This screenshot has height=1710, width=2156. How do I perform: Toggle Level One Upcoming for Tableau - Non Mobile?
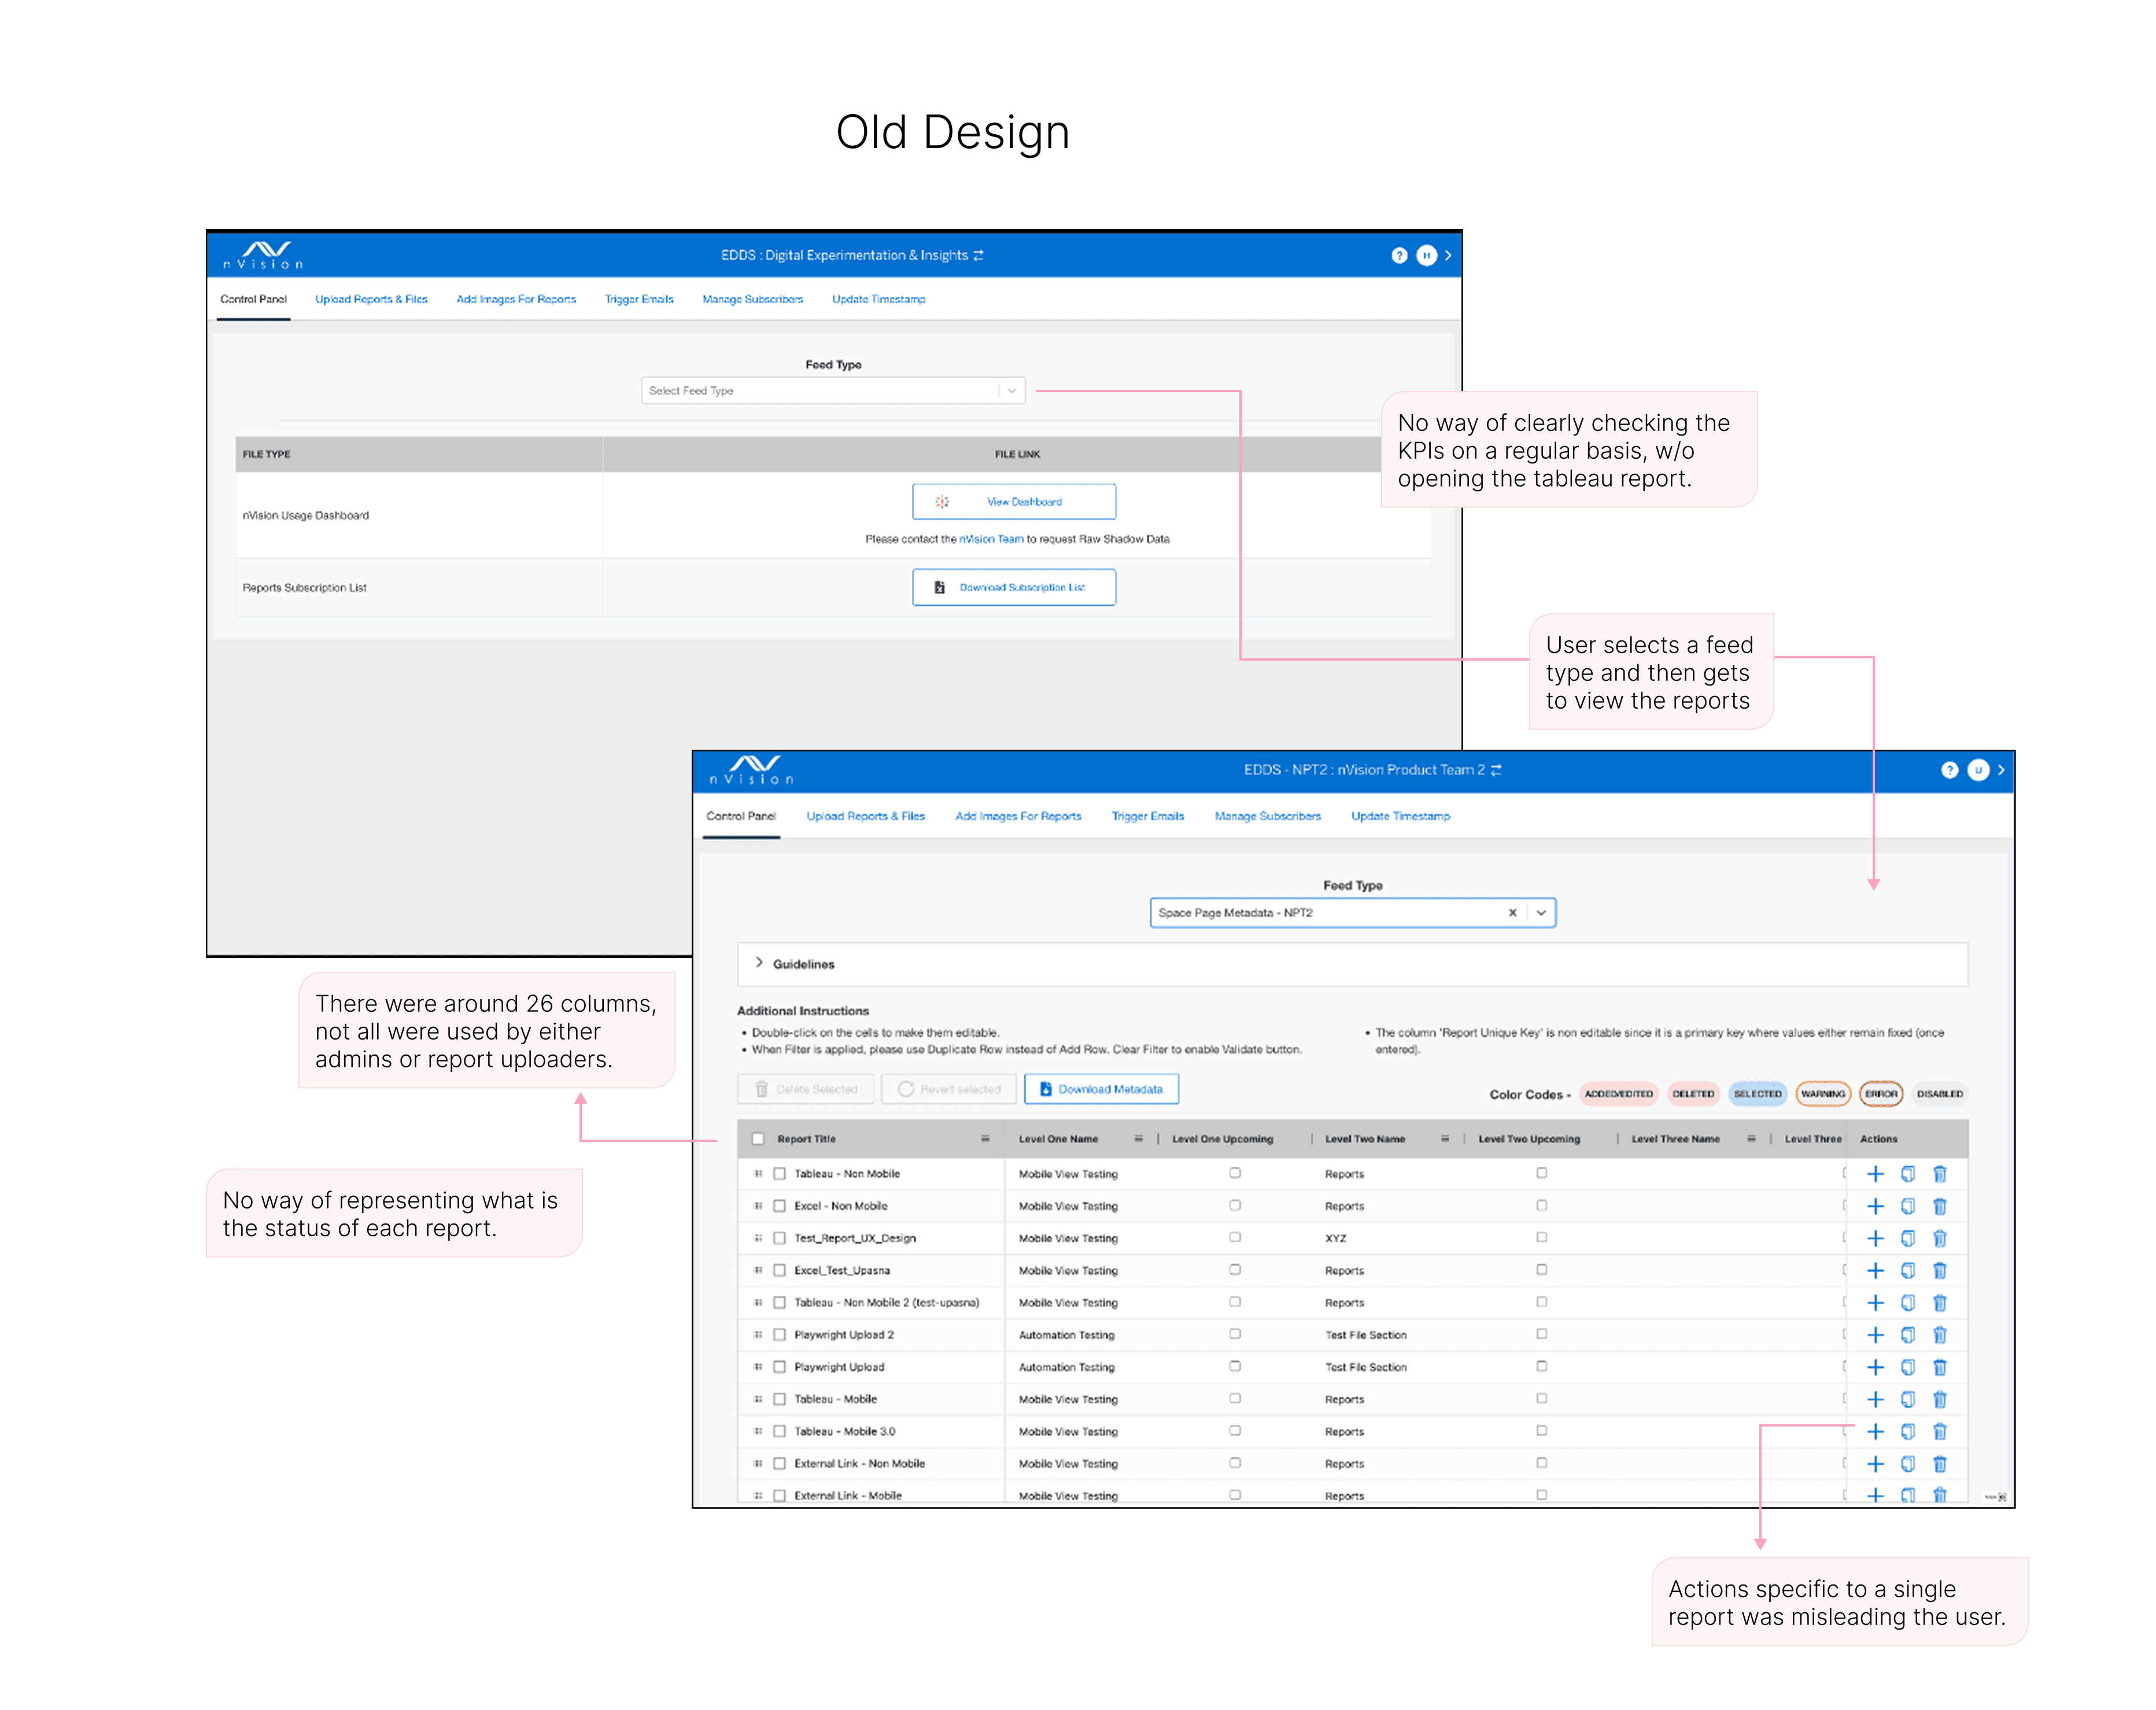tap(1235, 1173)
